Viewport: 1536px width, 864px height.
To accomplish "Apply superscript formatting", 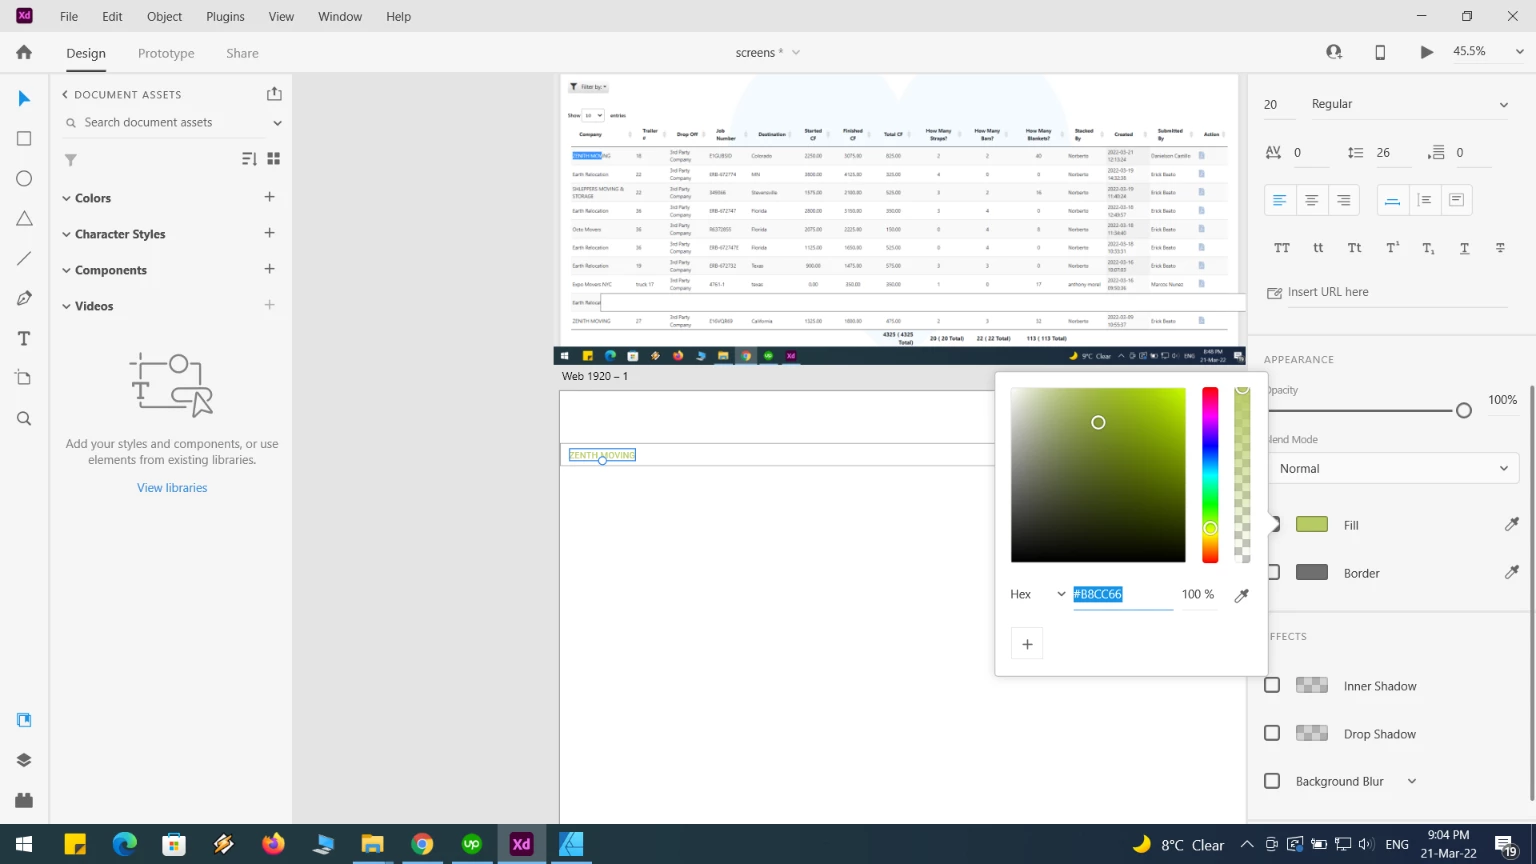I will coord(1392,248).
